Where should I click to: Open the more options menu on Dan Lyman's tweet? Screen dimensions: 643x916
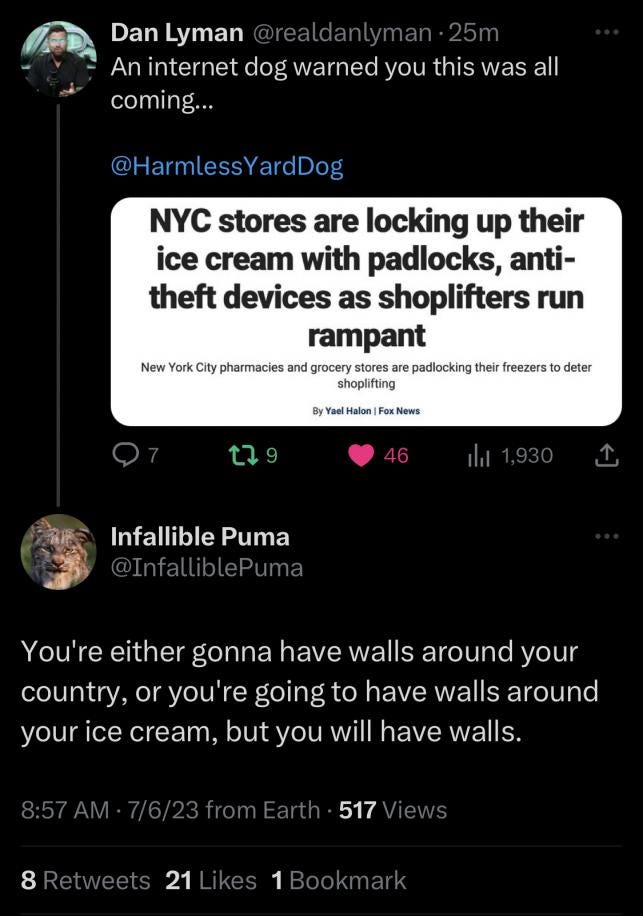[607, 33]
